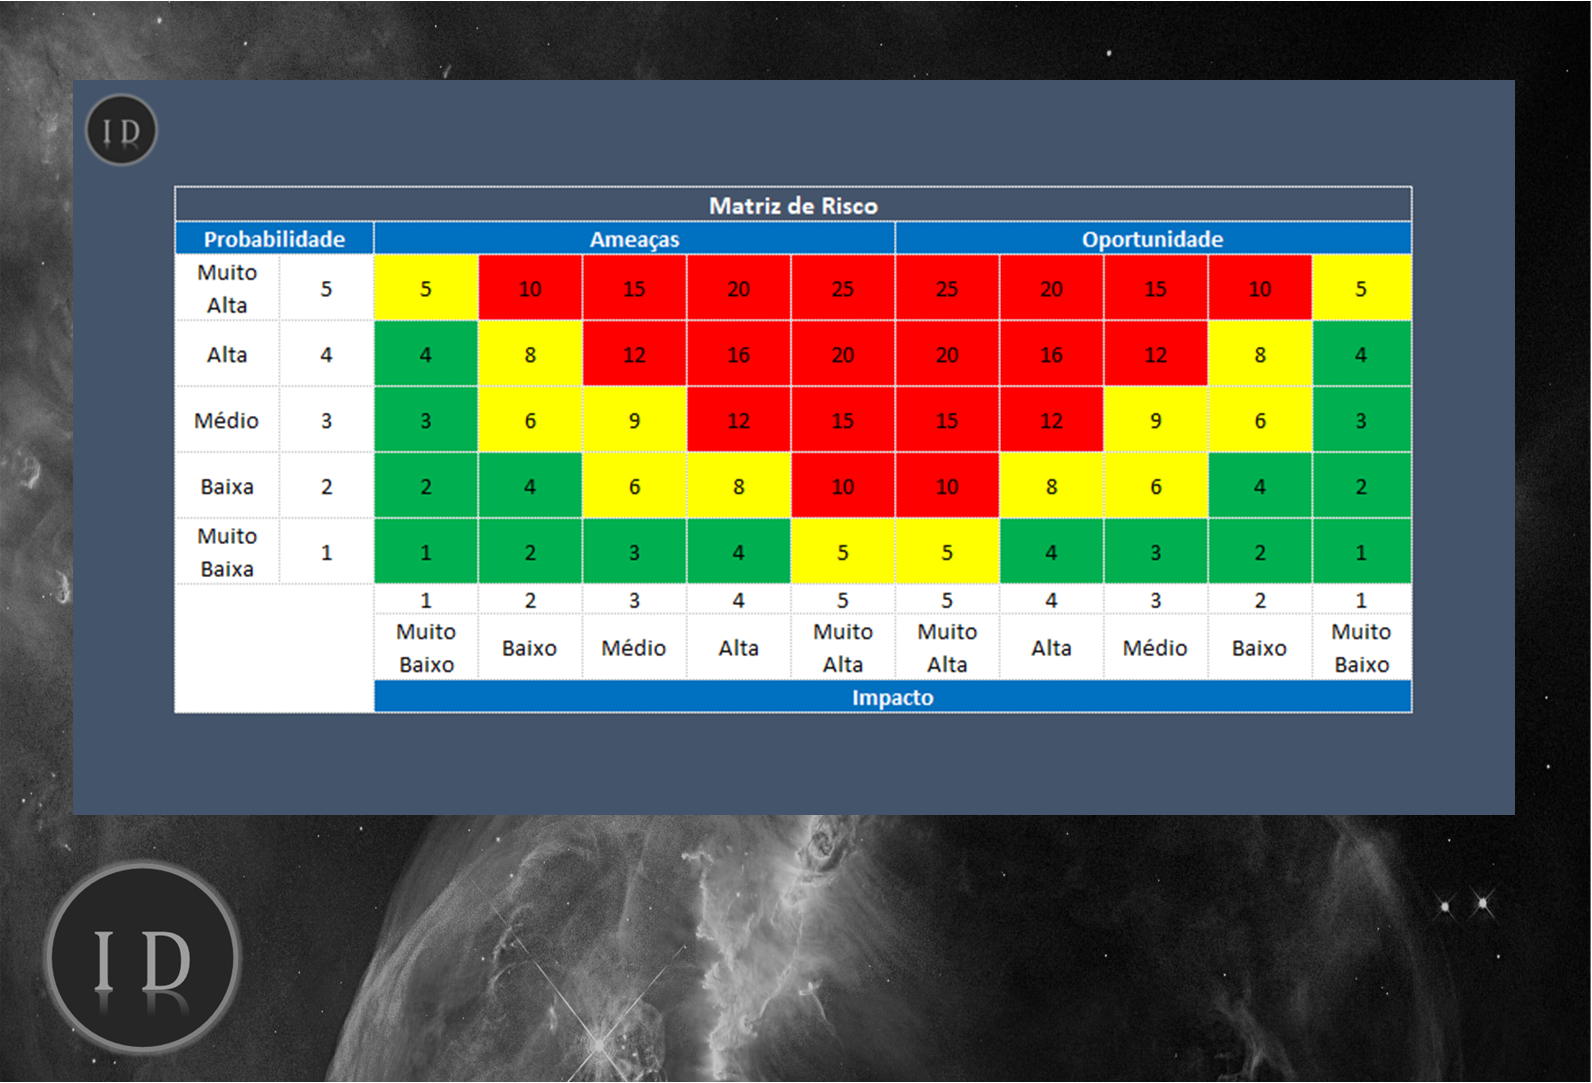Select the 'Matriz de Risco' title
Image resolution: width=1592 pixels, height=1083 pixels.
(x=793, y=205)
